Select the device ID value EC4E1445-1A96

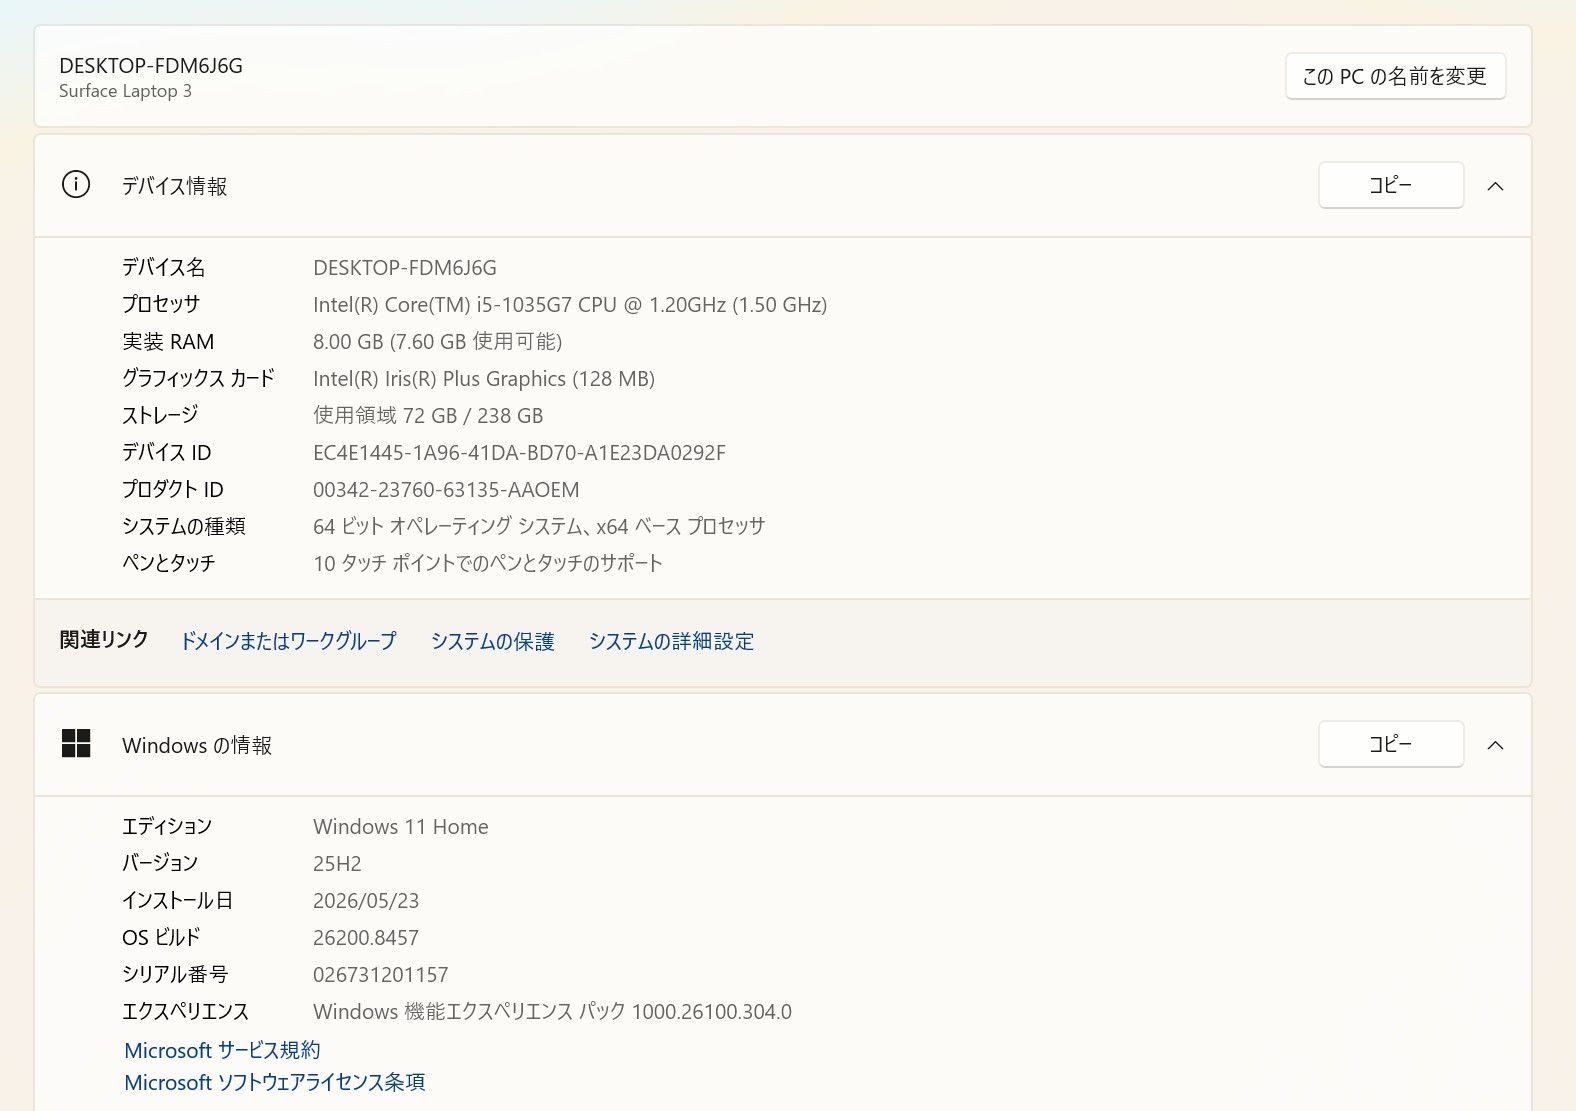tap(519, 453)
